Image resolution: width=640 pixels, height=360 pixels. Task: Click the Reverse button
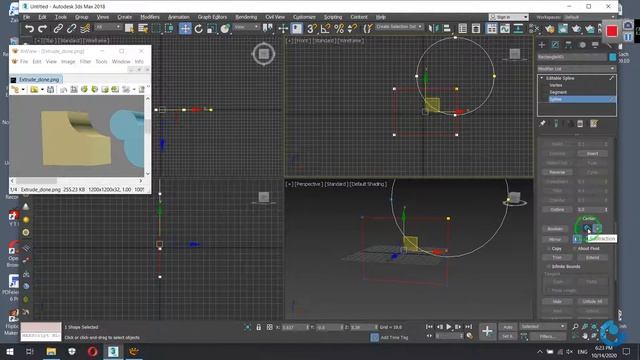pos(557,172)
